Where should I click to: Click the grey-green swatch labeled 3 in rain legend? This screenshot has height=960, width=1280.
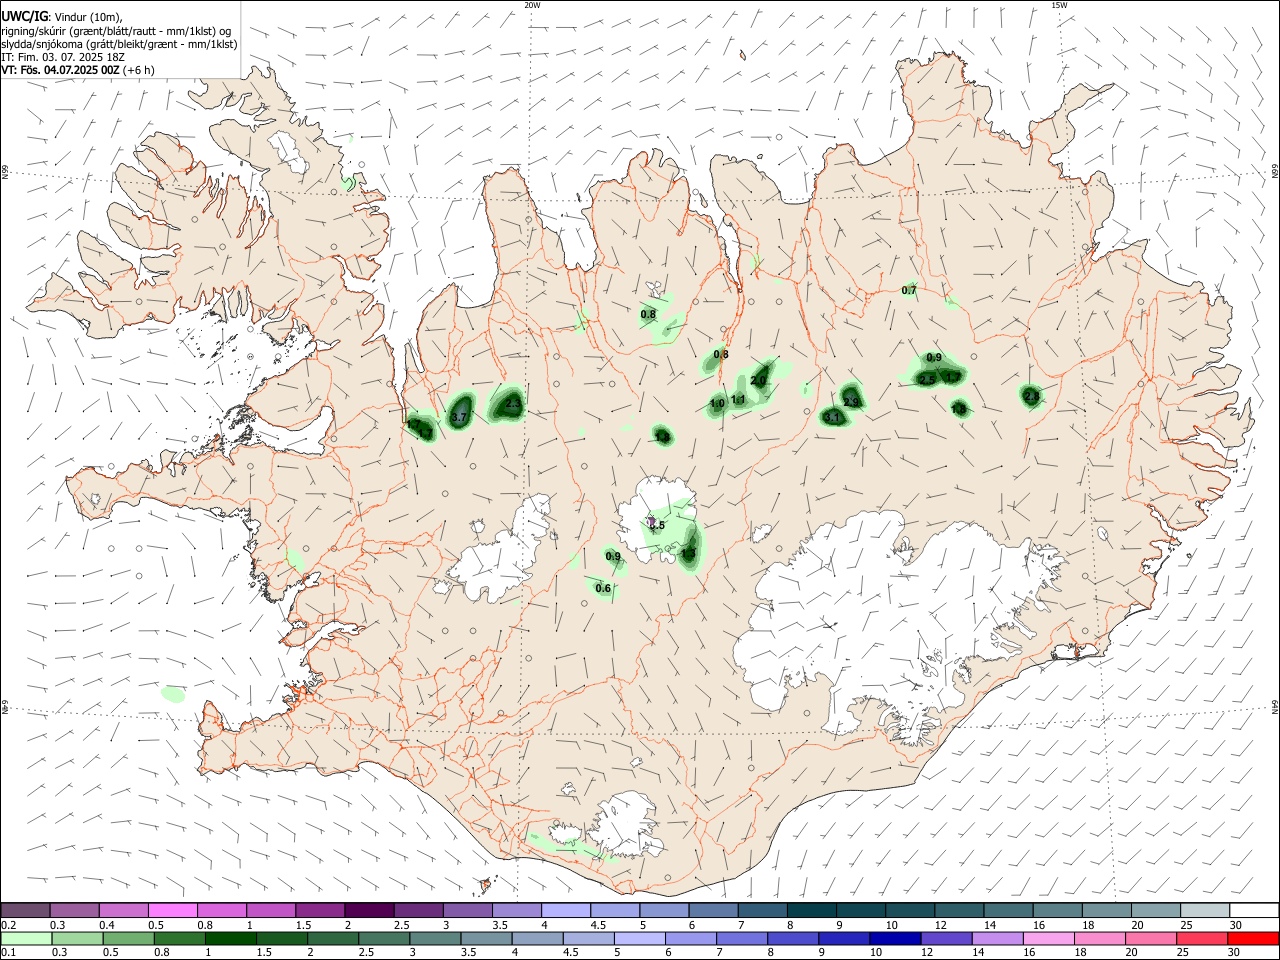tap(433, 938)
